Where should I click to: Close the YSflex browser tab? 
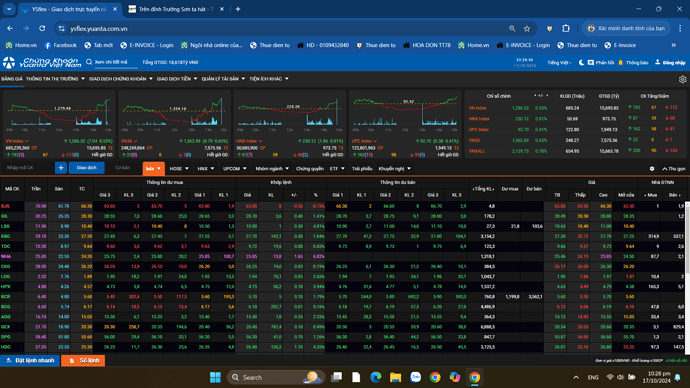pos(115,9)
